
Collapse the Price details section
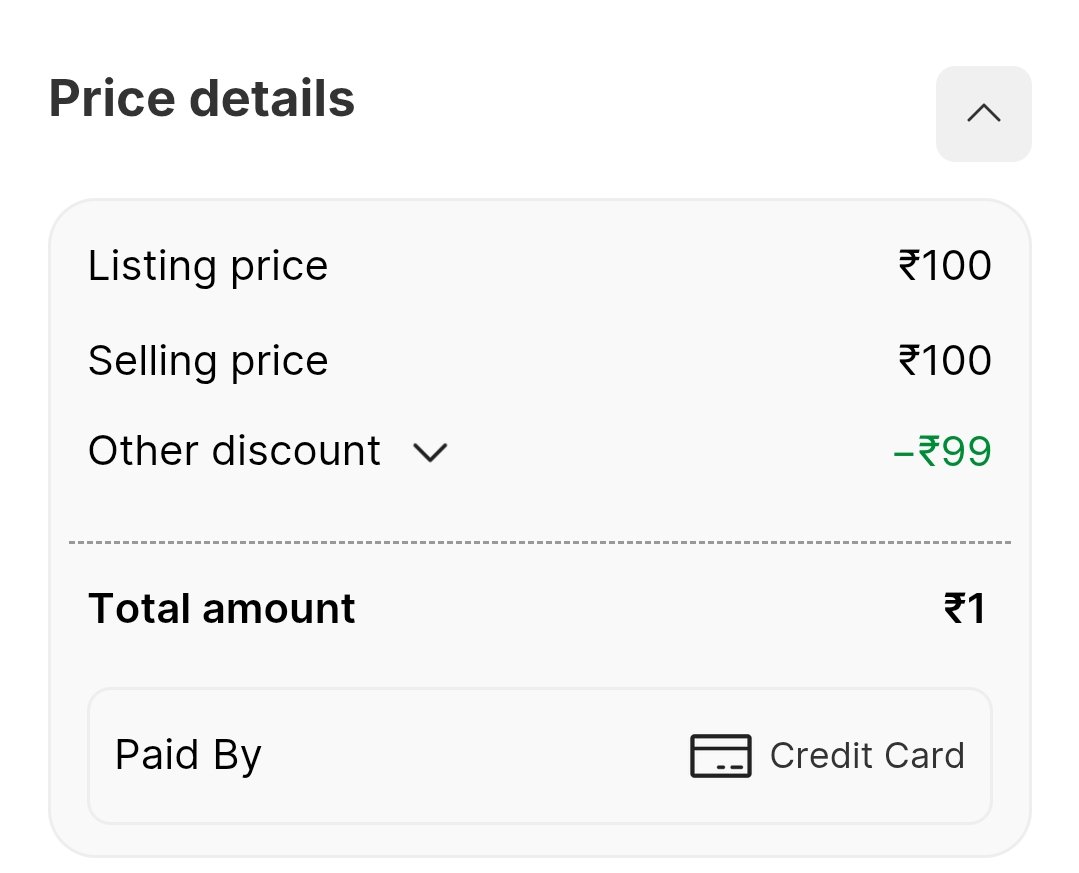(x=983, y=114)
